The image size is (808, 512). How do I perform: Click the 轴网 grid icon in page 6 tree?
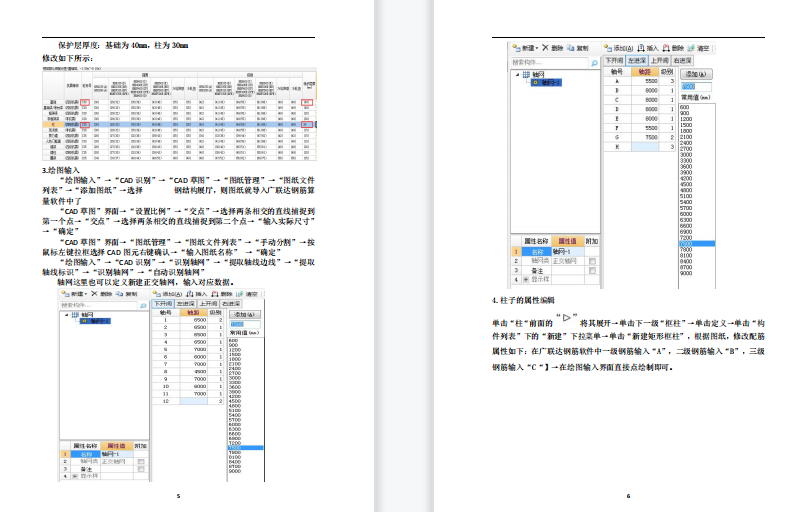point(526,75)
